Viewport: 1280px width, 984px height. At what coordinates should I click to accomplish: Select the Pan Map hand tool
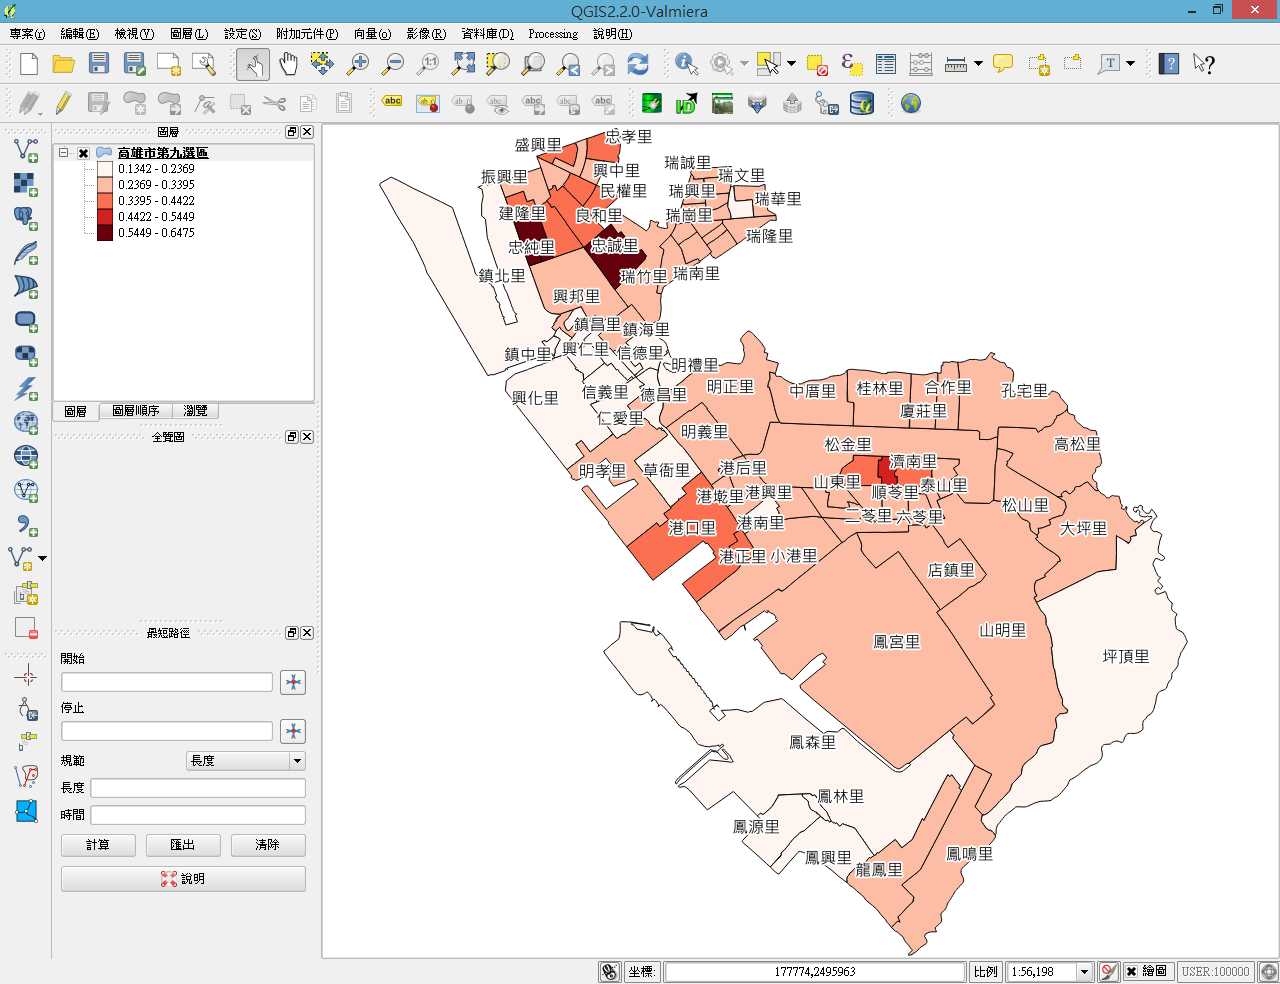pyautogui.click(x=288, y=64)
